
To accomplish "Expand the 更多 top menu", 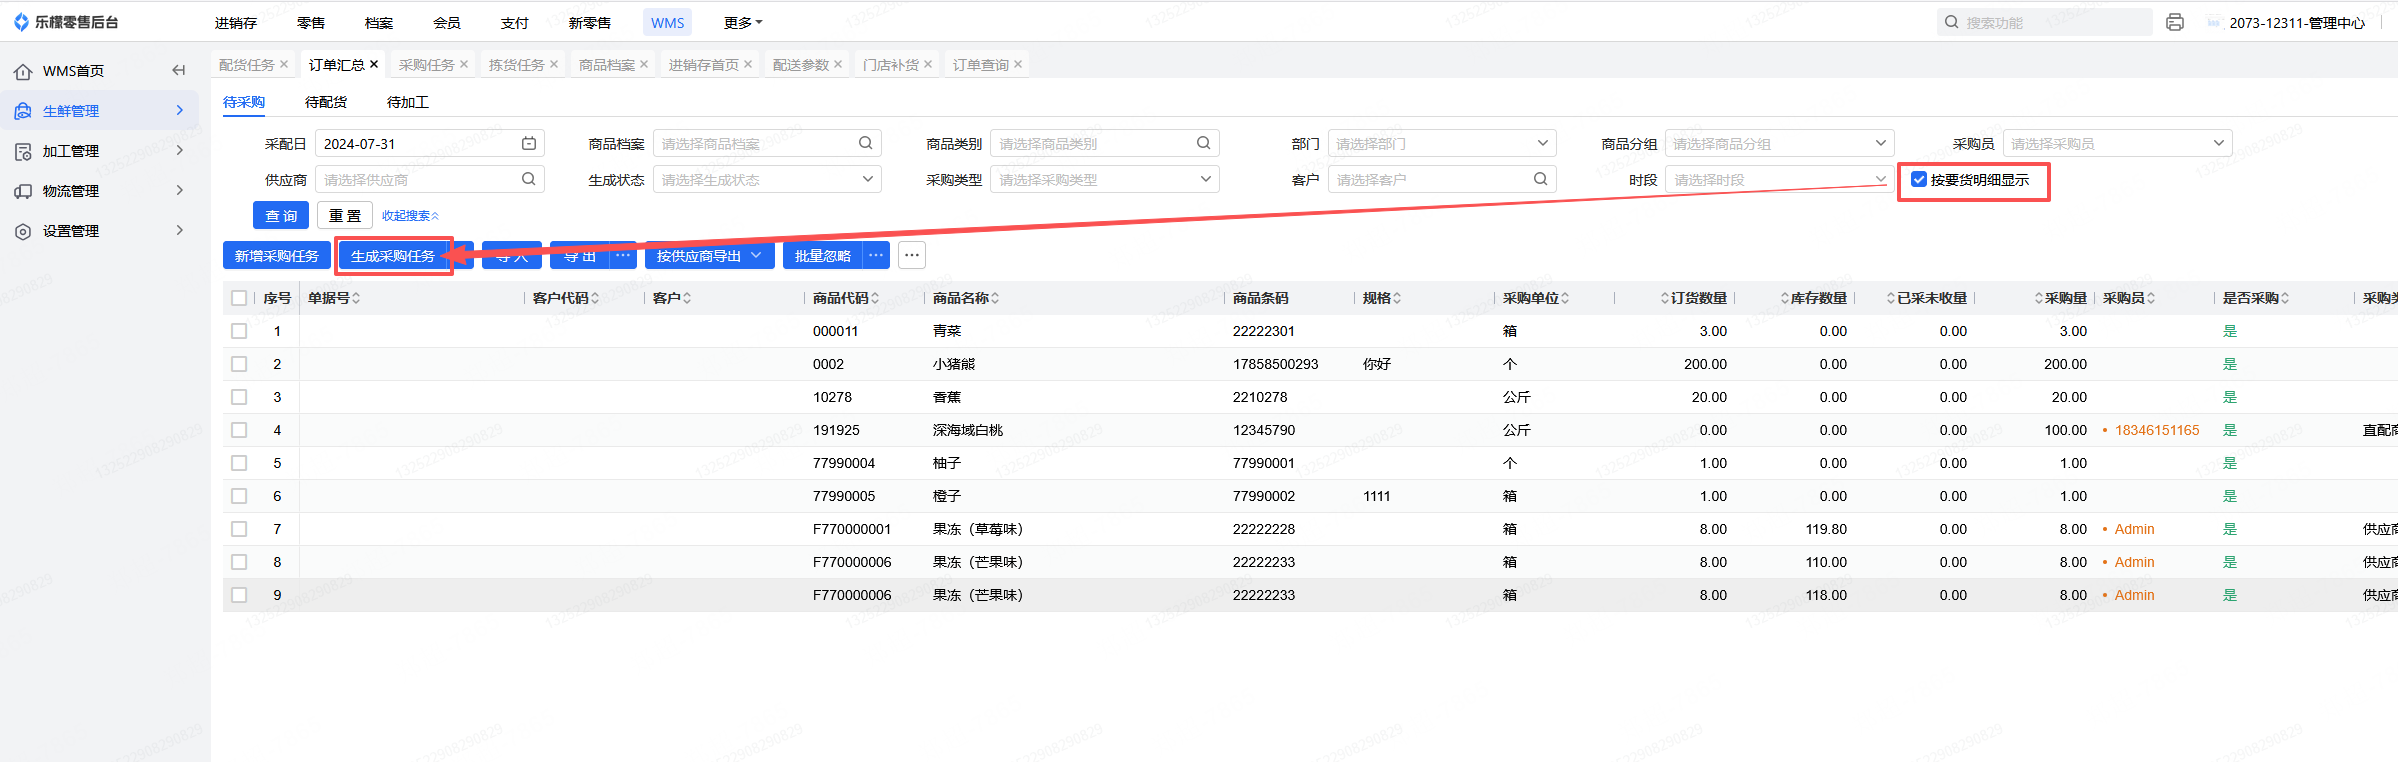I will (x=743, y=22).
